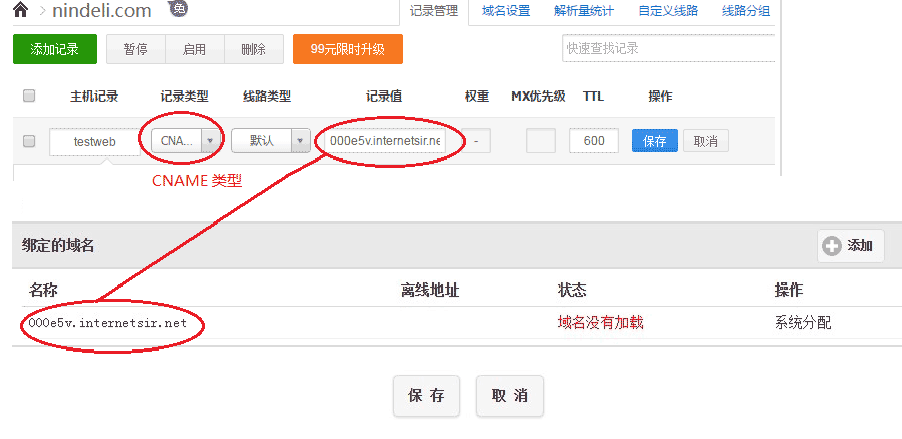Expand the CNAME record type dropdown
Screen dimensions: 902x439
(x=209, y=141)
